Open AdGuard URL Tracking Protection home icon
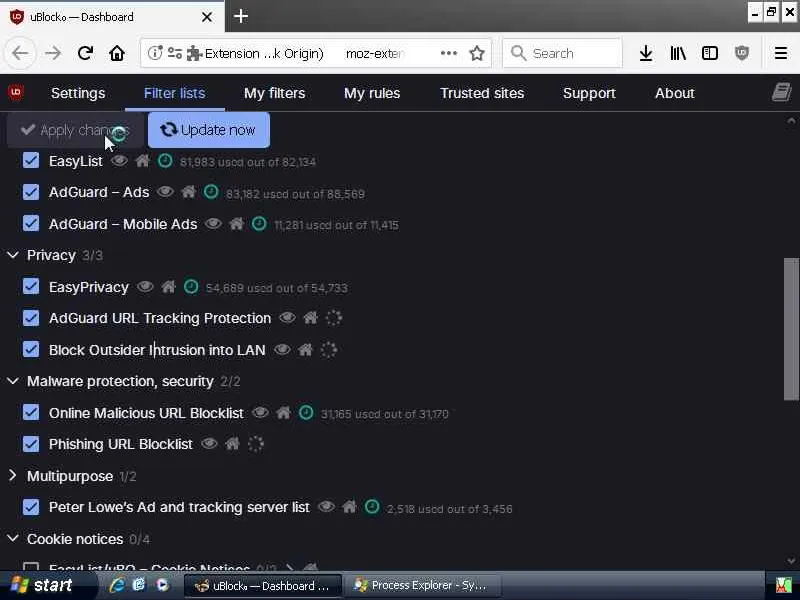The height and width of the screenshot is (600, 800). coord(310,318)
